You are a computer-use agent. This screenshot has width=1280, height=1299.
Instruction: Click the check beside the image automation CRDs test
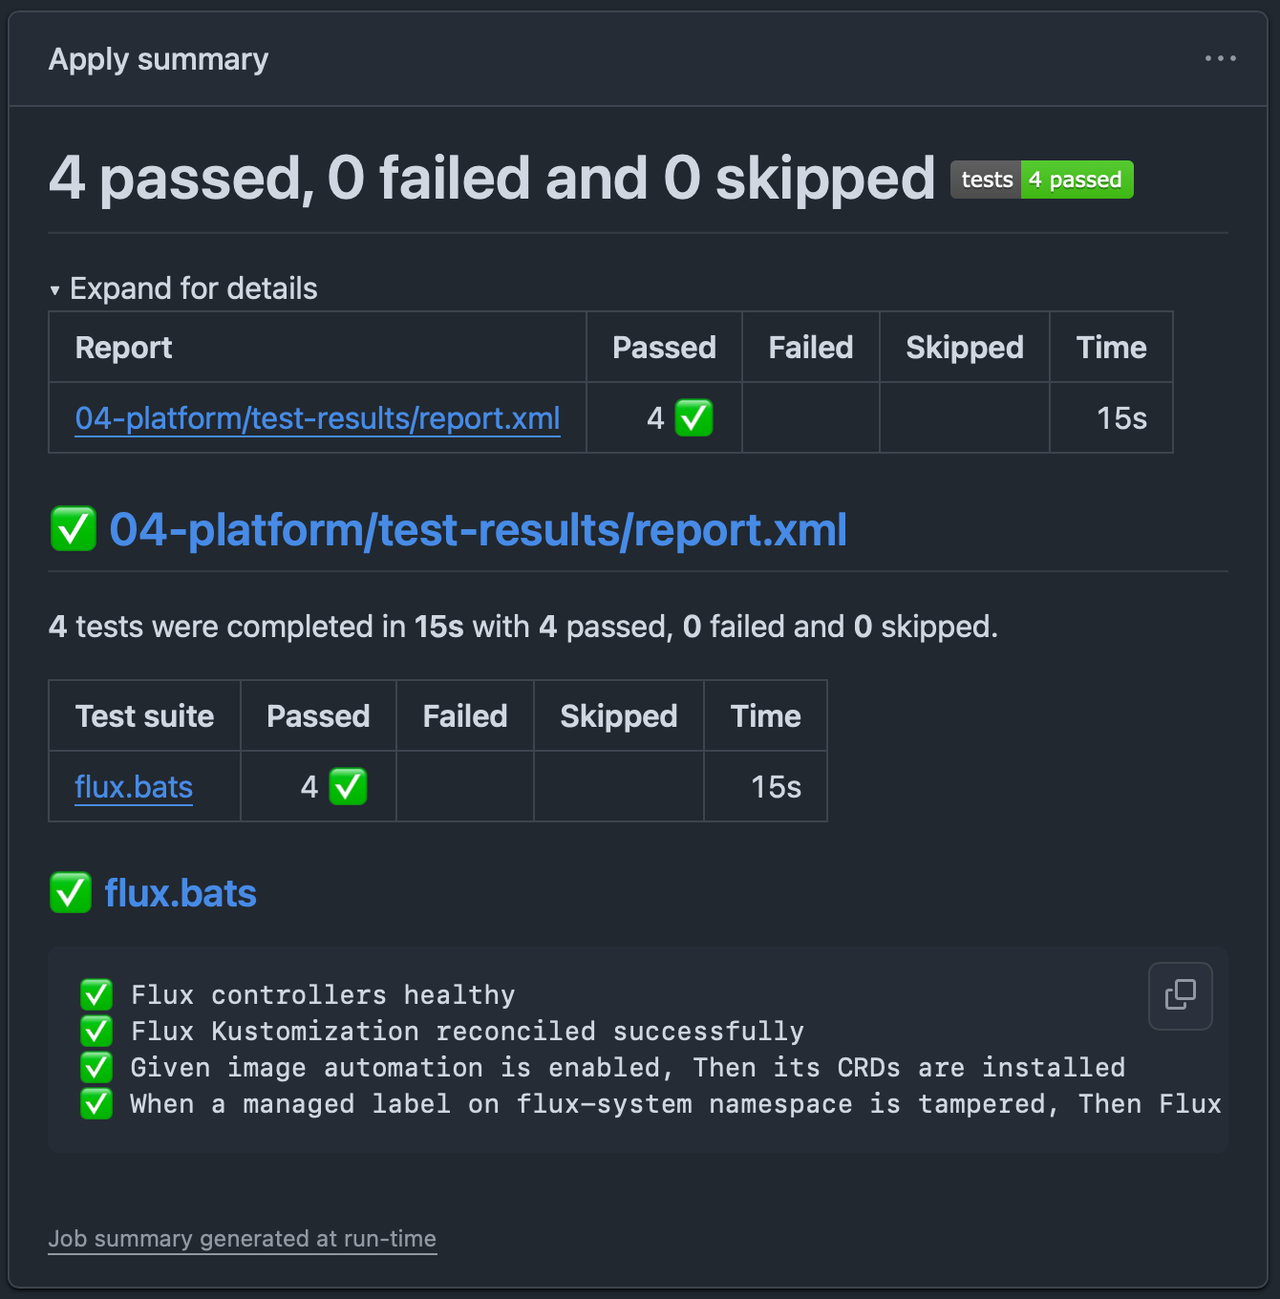96,1067
